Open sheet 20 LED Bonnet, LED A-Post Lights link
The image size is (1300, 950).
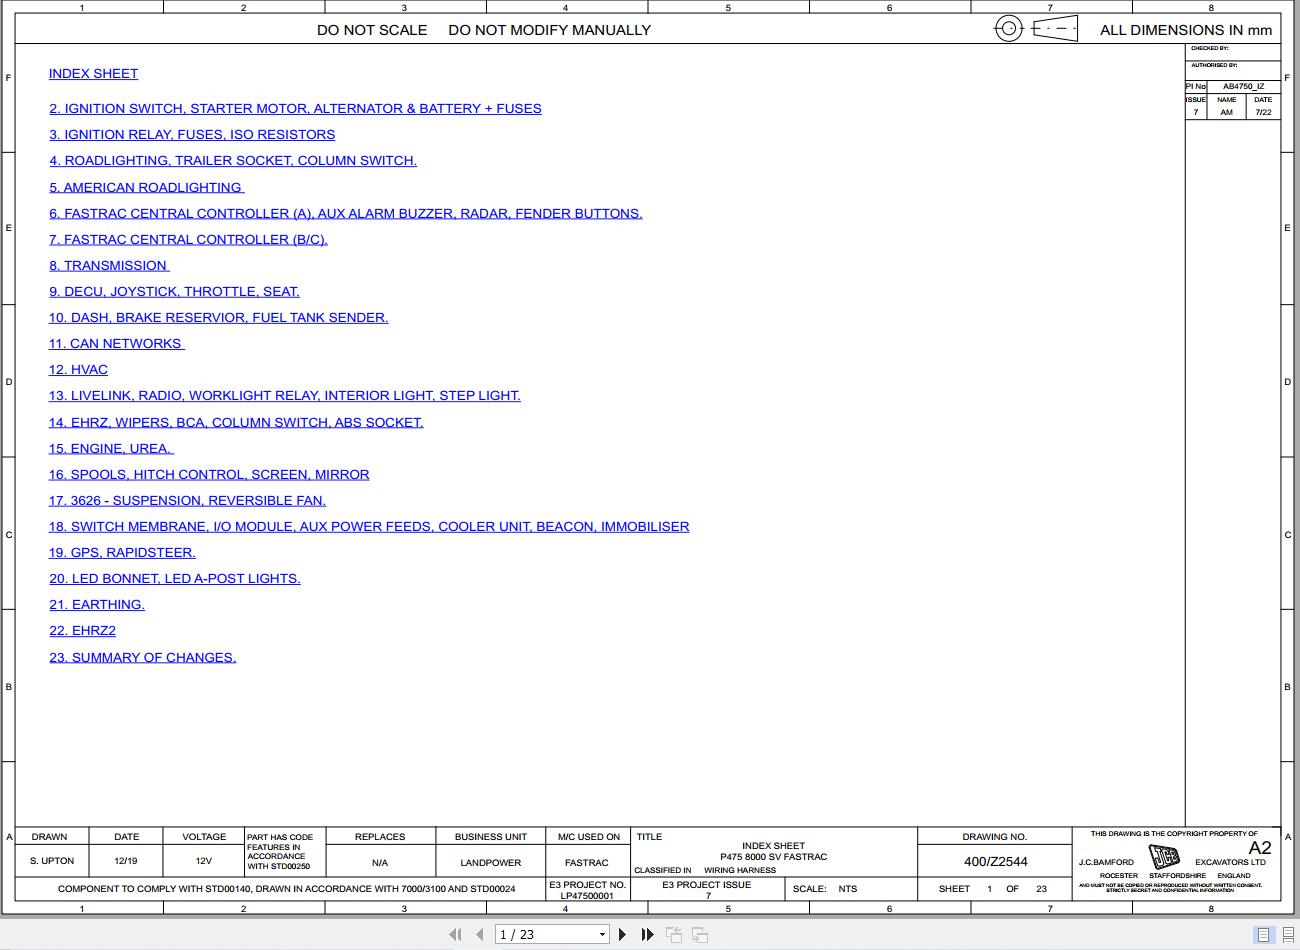[x=175, y=578]
